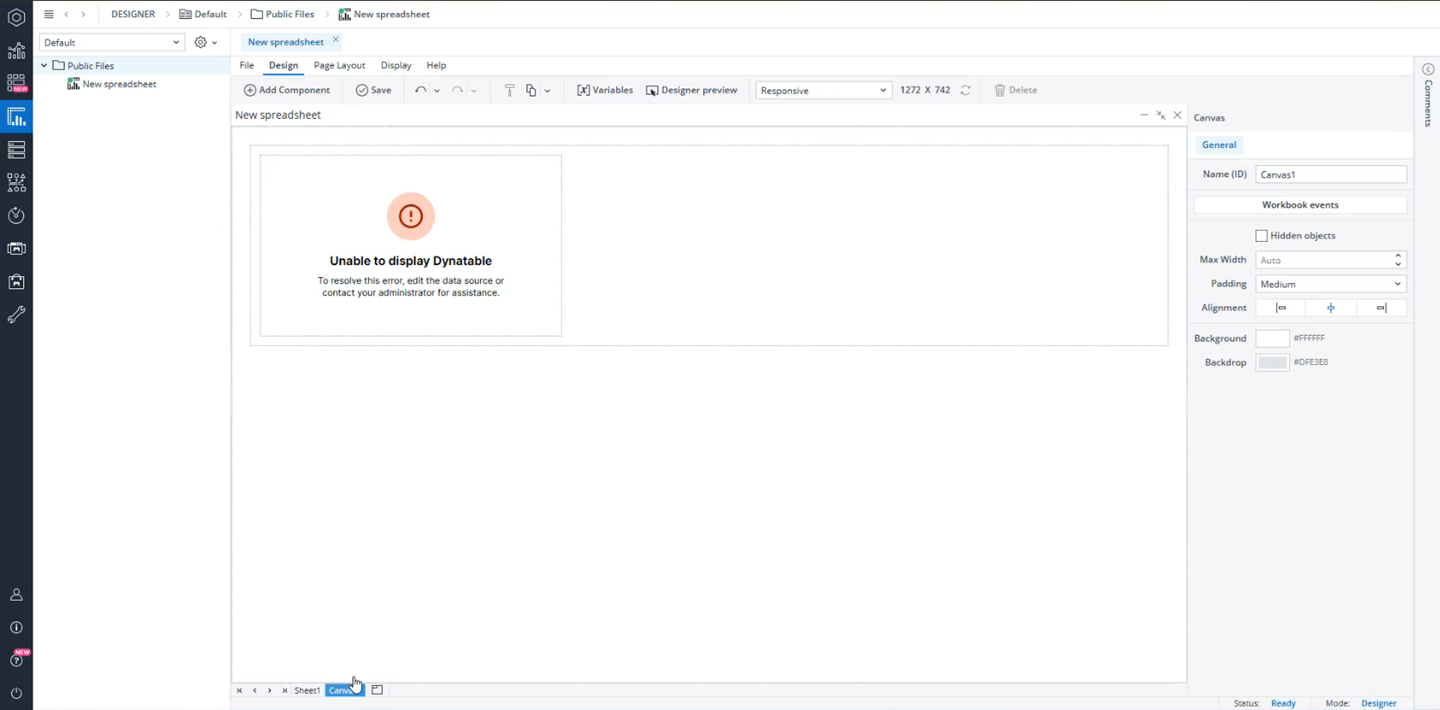The image size is (1440, 710).
Task: Click the Add Component button
Action: [287, 90]
